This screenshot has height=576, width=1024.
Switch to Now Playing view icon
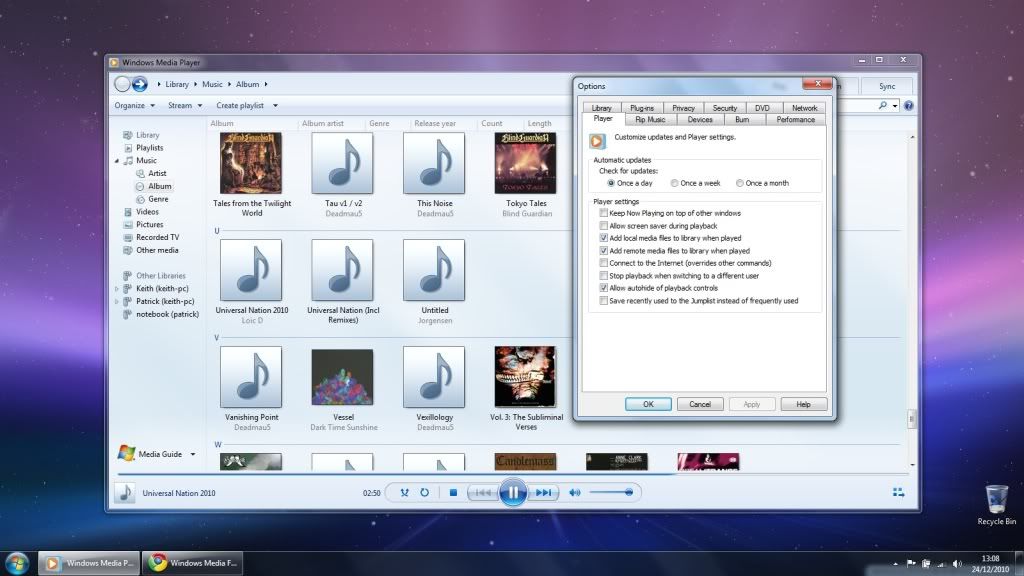898,492
